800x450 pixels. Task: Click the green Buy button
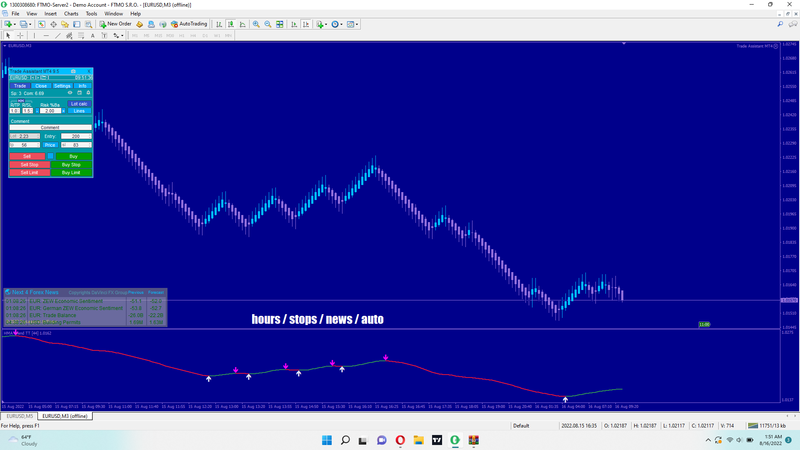coord(73,156)
